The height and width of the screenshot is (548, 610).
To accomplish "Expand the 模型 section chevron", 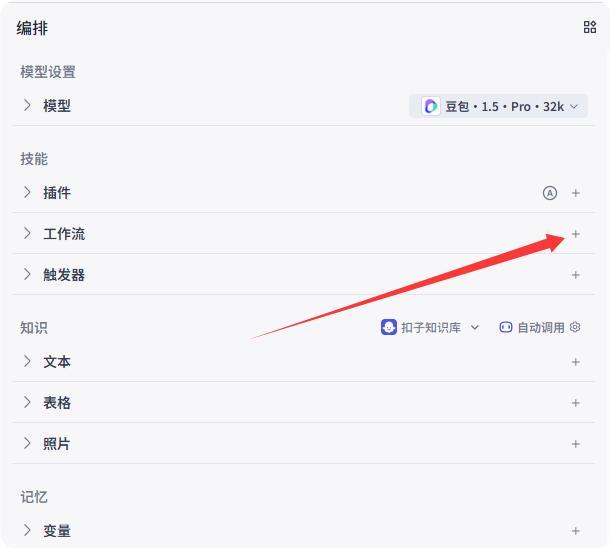I will pos(27,105).
